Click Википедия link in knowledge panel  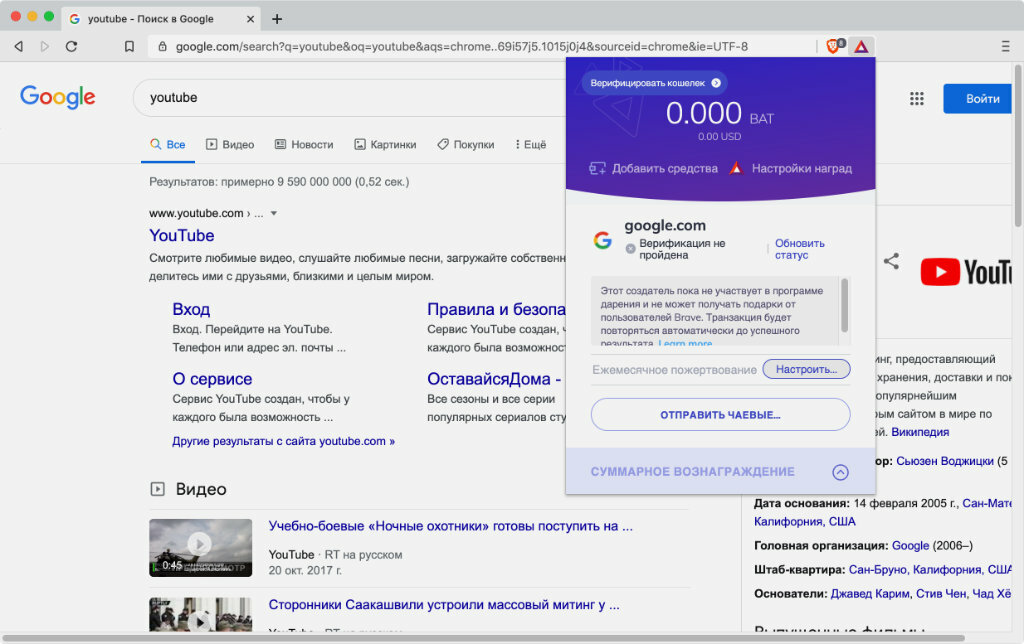click(x=920, y=432)
